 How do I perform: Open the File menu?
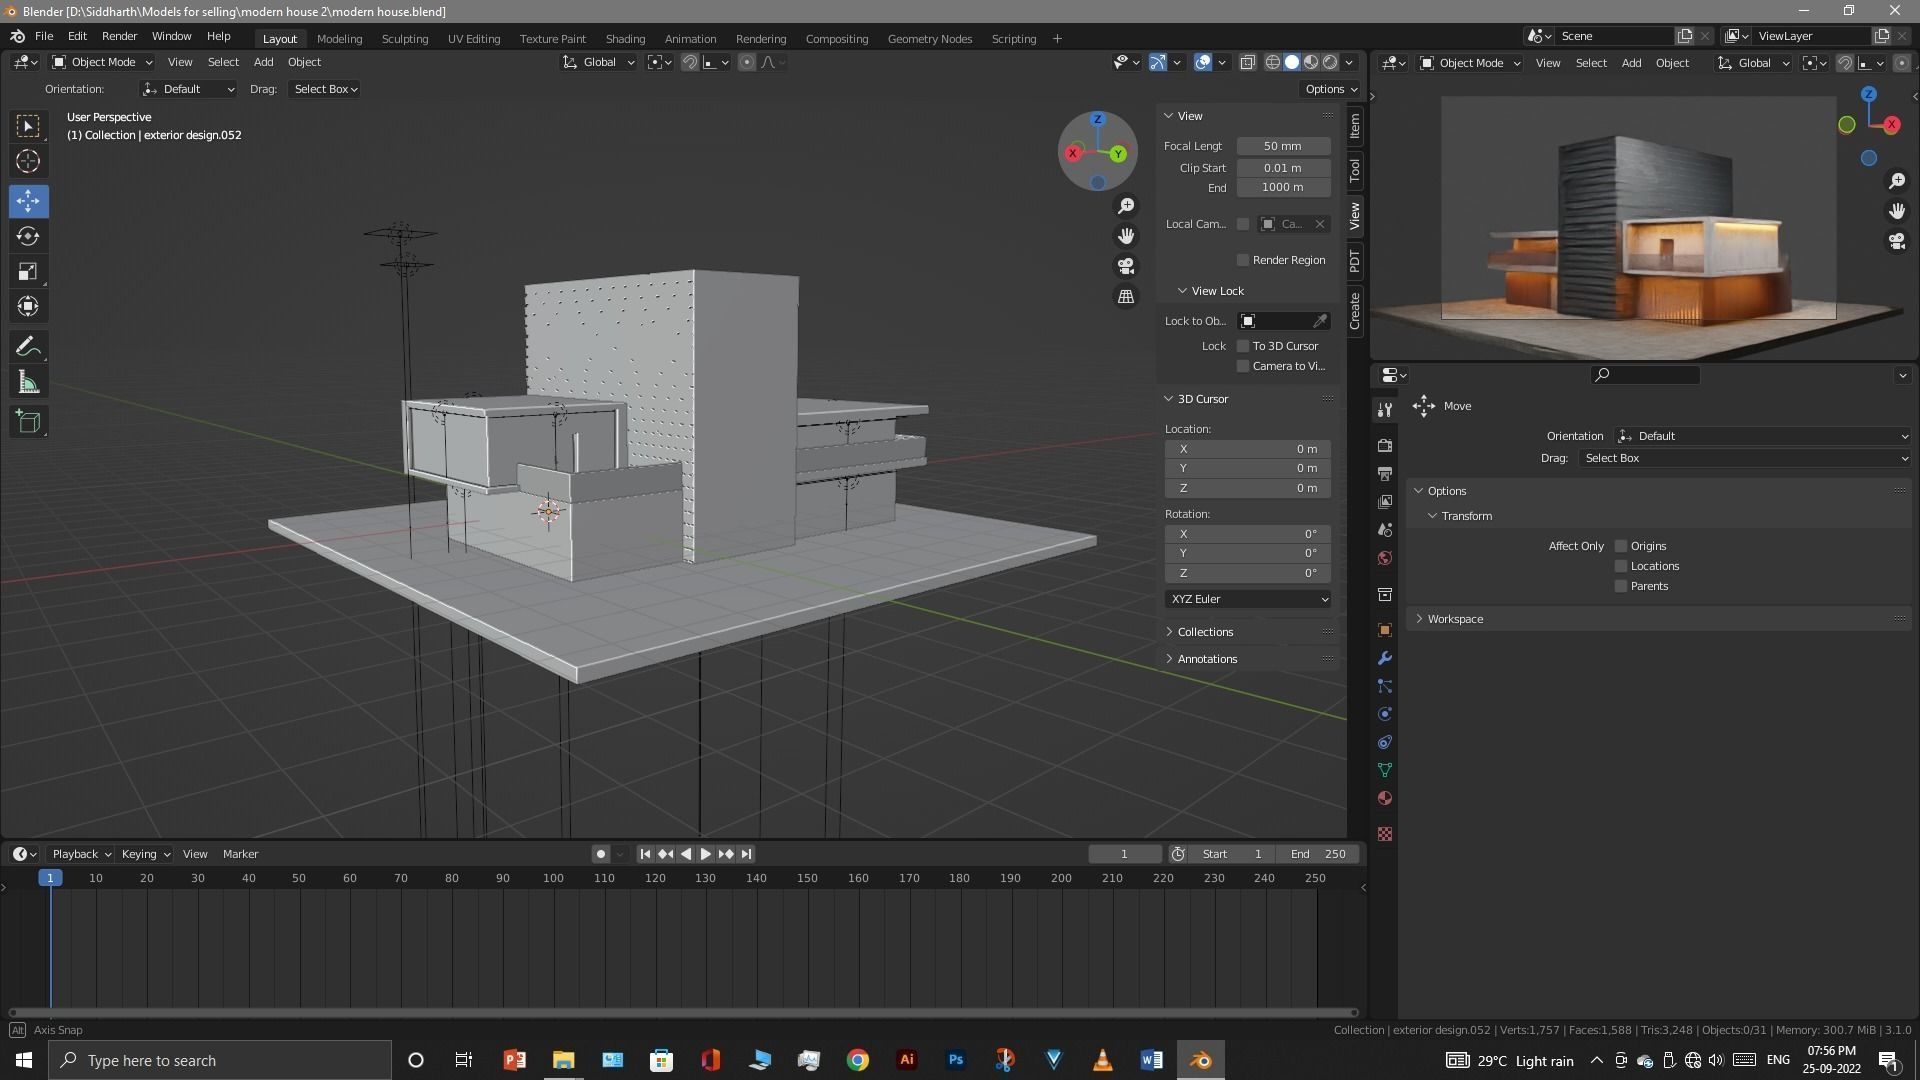coord(44,36)
